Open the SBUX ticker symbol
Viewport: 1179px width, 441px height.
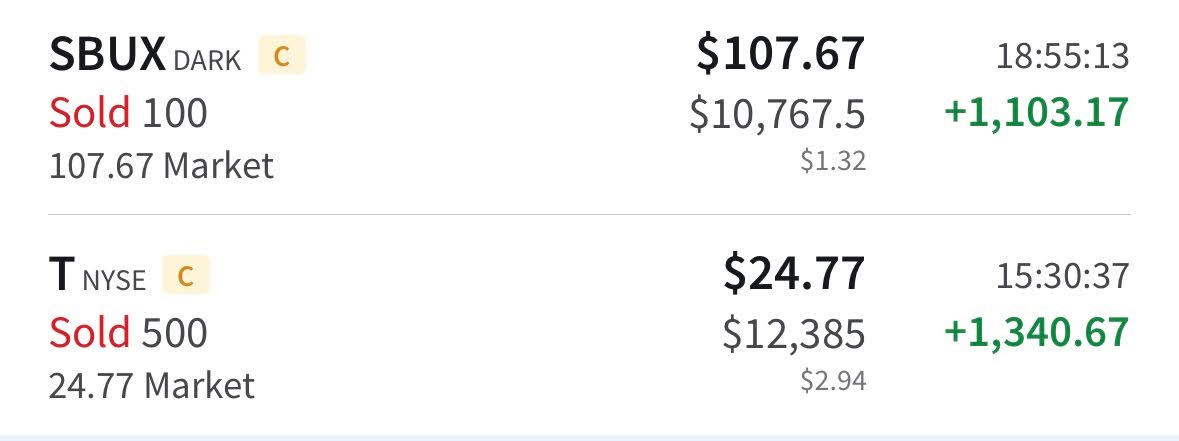click(108, 54)
